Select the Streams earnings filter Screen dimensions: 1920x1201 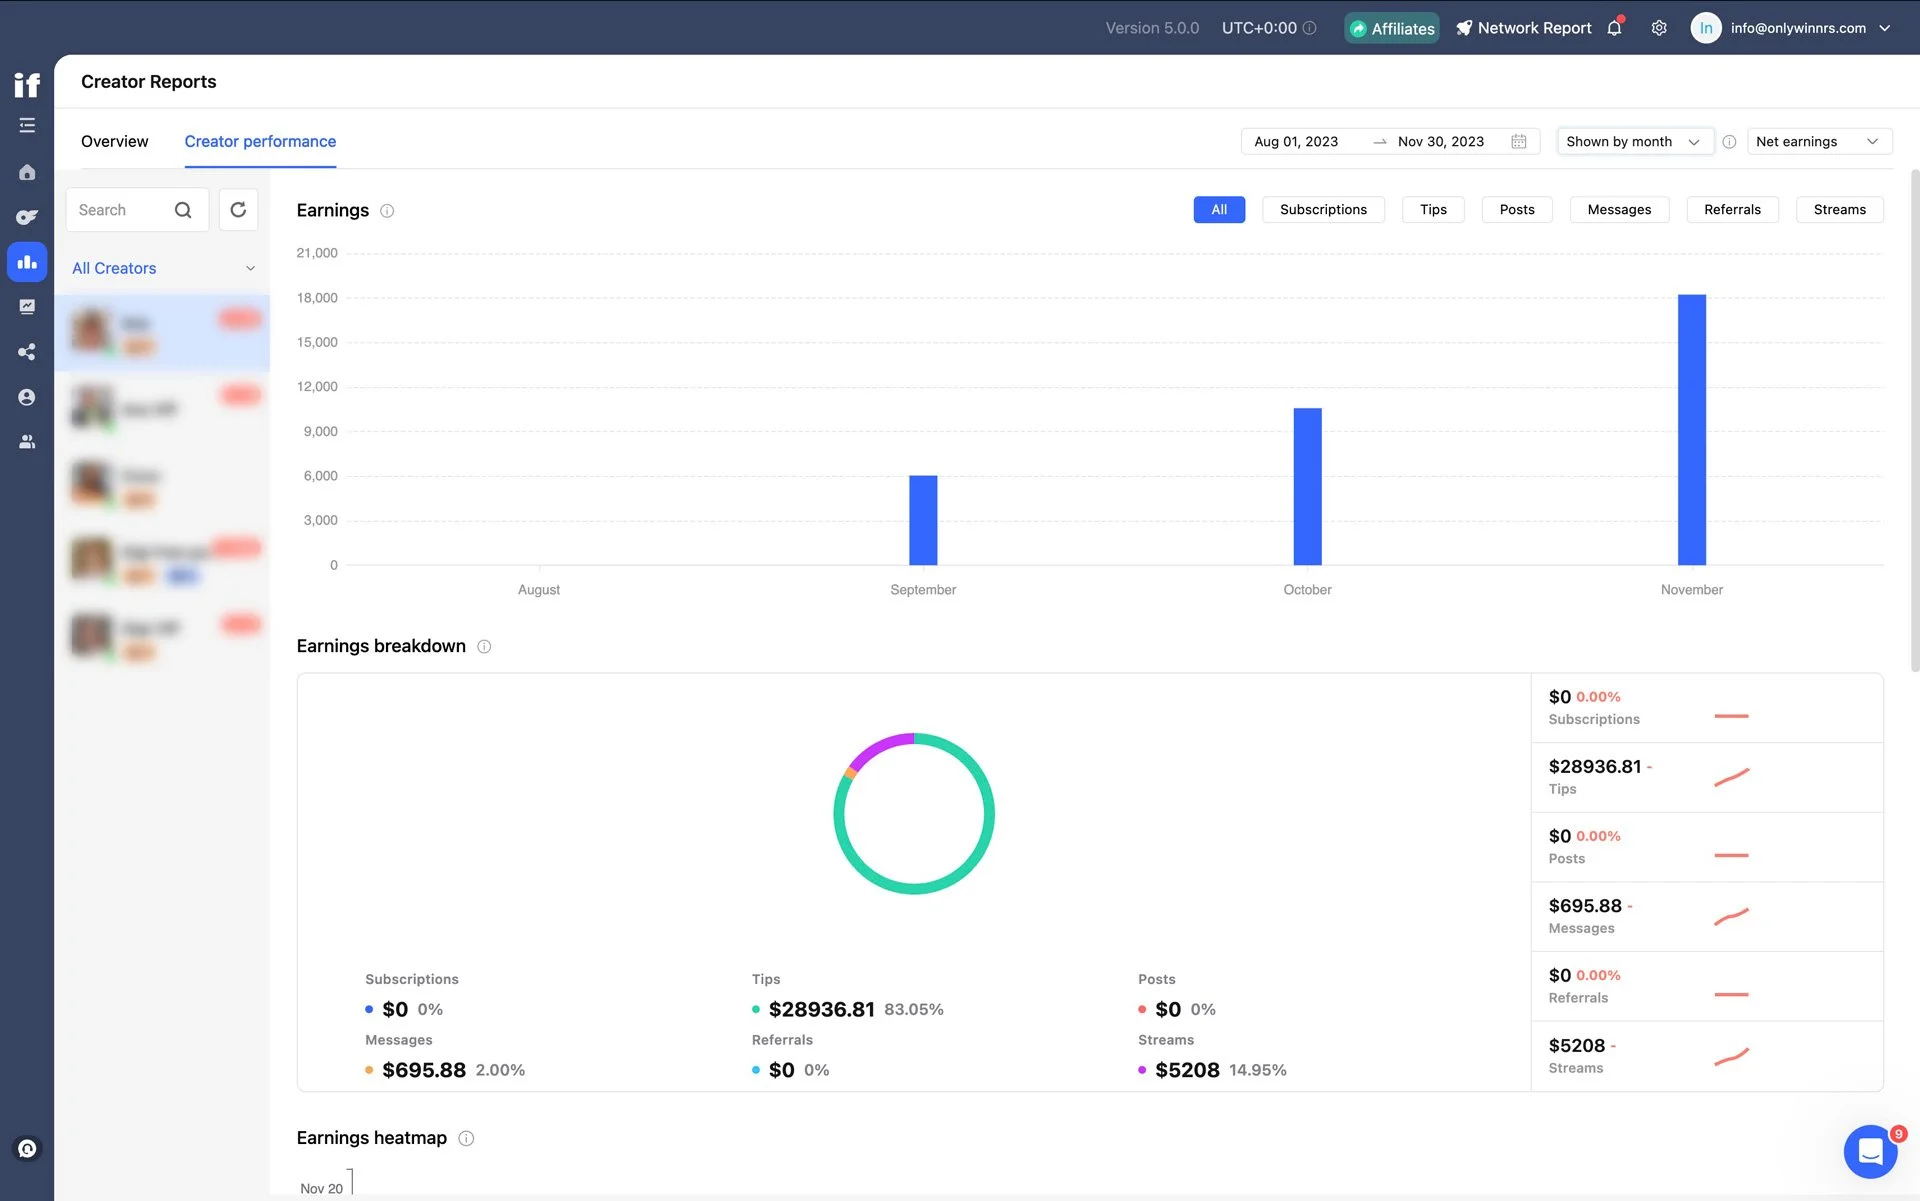[x=1838, y=210]
